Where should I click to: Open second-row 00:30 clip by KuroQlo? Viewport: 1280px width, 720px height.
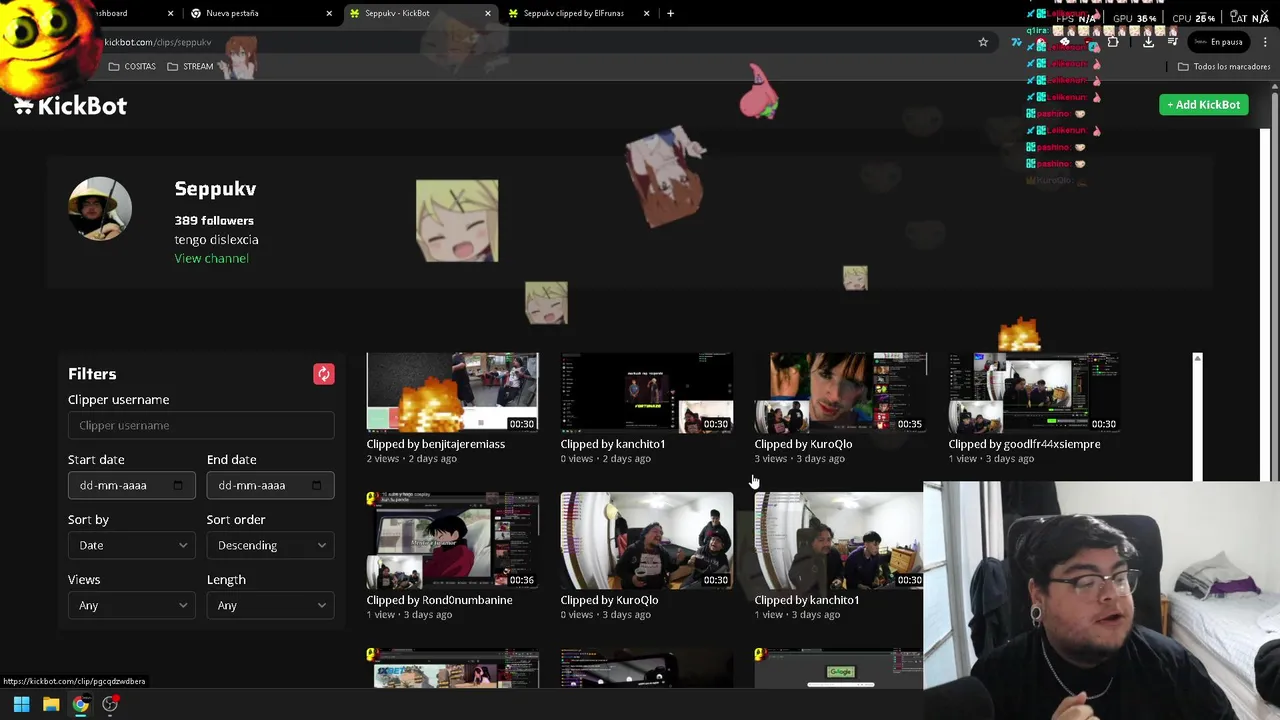click(646, 540)
